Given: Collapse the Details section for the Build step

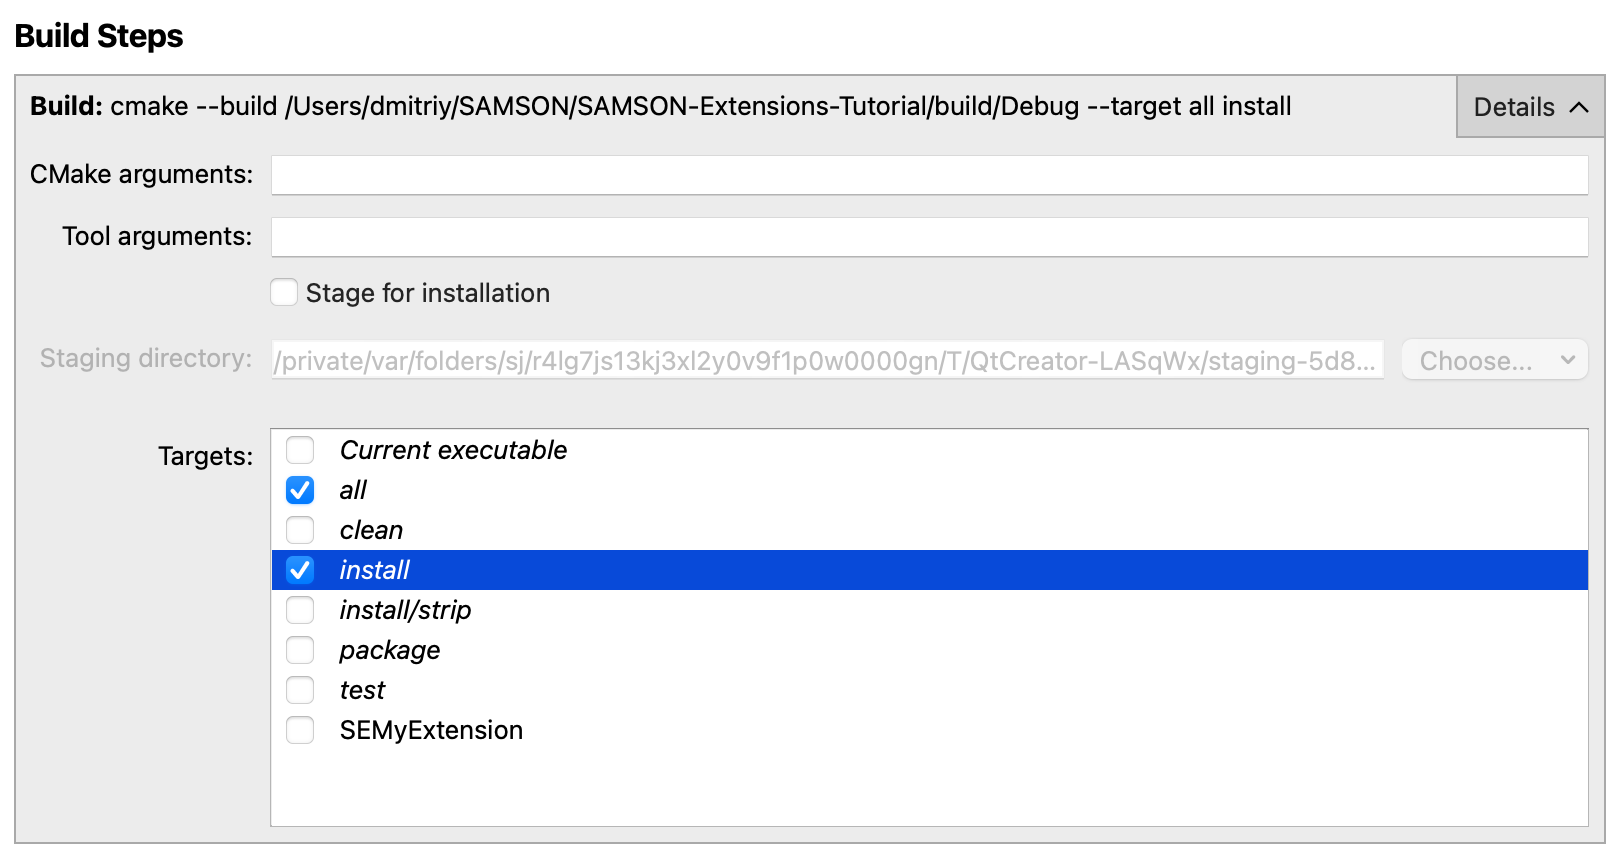Looking at the screenshot, I should pos(1528,107).
